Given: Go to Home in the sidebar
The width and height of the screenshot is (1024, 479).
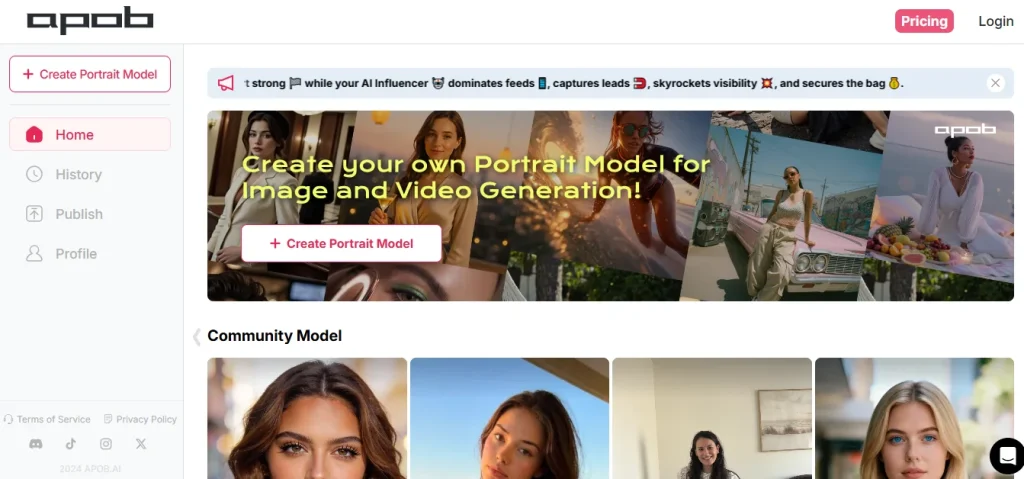Looking at the screenshot, I should pyautogui.click(x=89, y=135).
